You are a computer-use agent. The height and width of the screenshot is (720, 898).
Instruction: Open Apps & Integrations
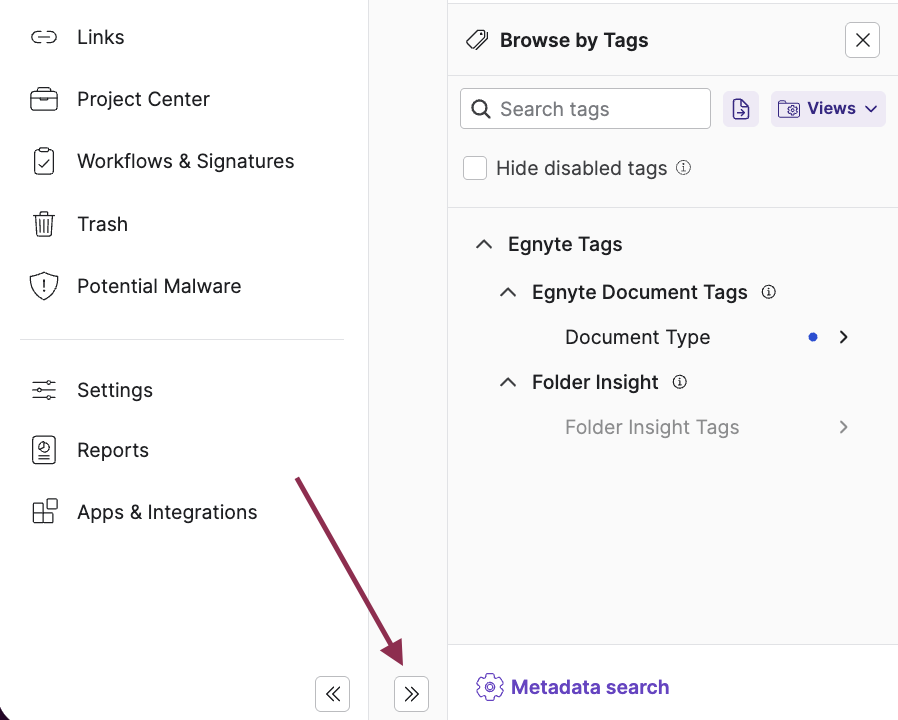click(166, 511)
